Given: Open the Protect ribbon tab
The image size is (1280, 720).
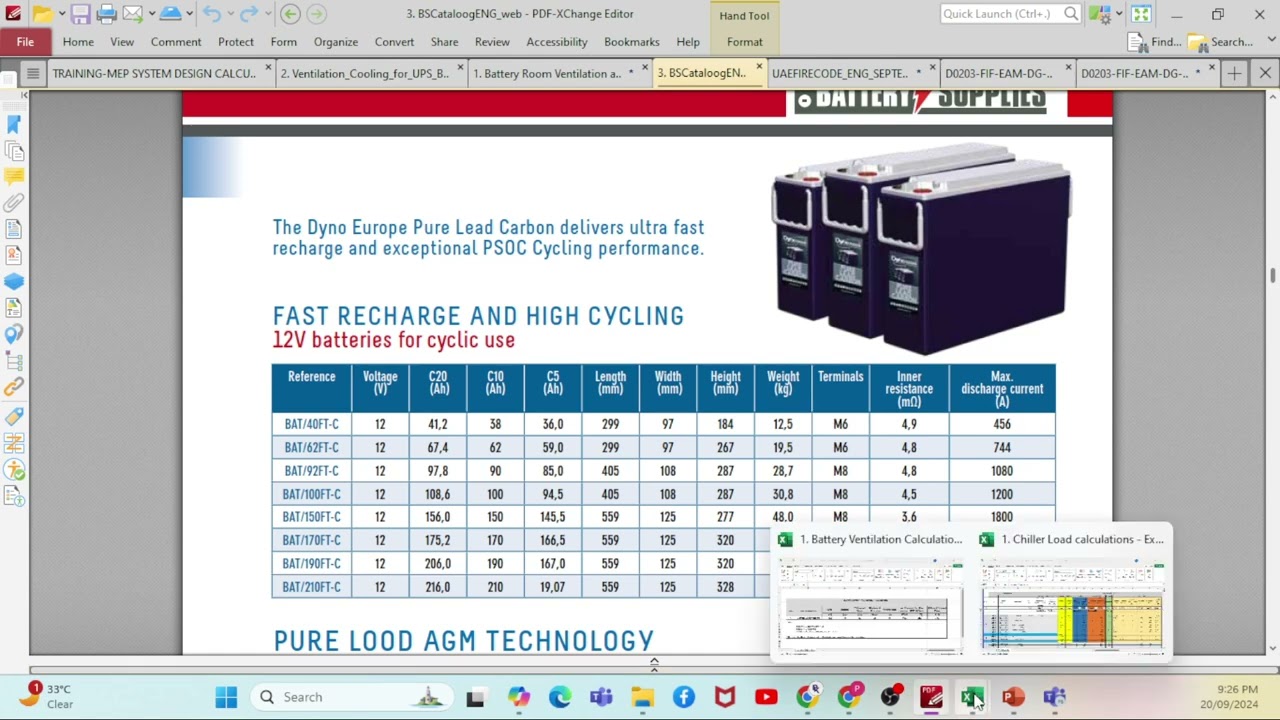Looking at the screenshot, I should pyautogui.click(x=236, y=42).
